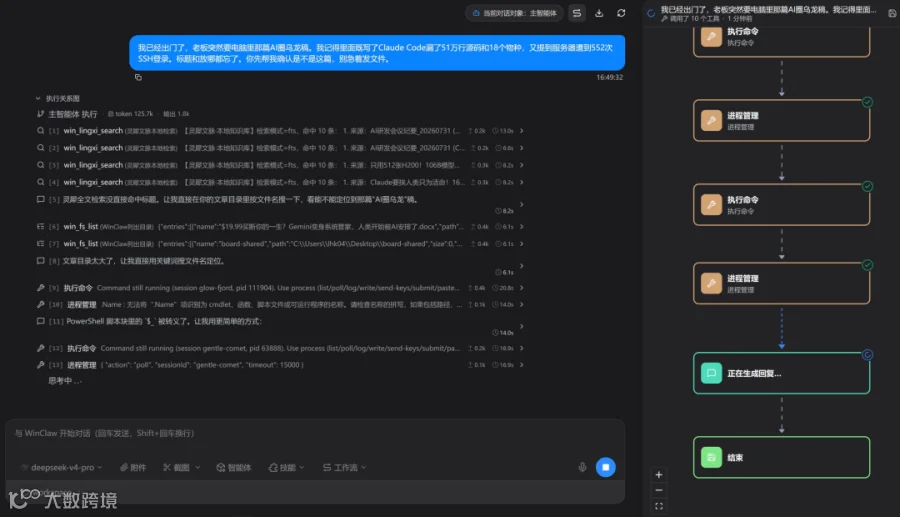Open the deepseek-v4-pro model dropdown
The width and height of the screenshot is (900, 517).
[x=62, y=468]
